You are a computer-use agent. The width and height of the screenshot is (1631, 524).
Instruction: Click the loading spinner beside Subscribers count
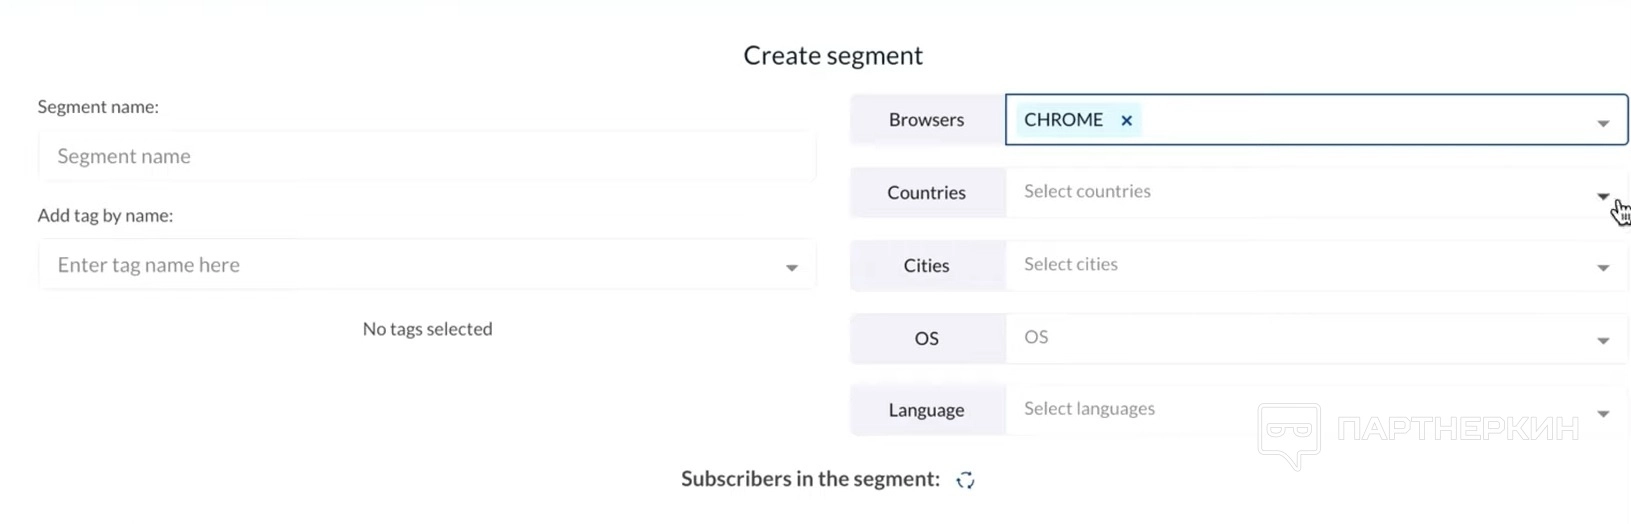[x=965, y=481]
